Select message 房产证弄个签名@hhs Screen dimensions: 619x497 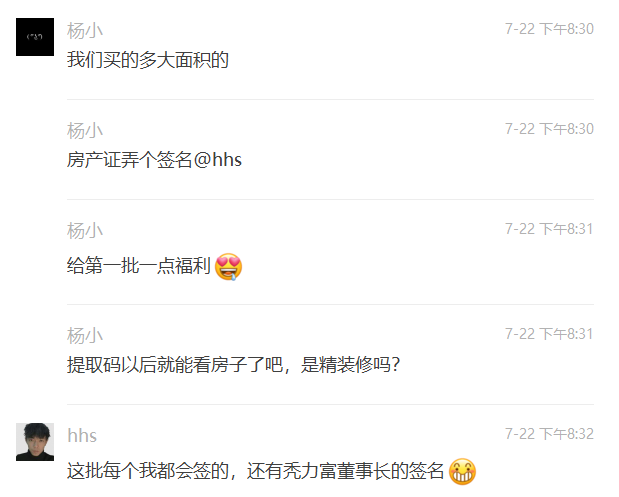click(x=154, y=160)
